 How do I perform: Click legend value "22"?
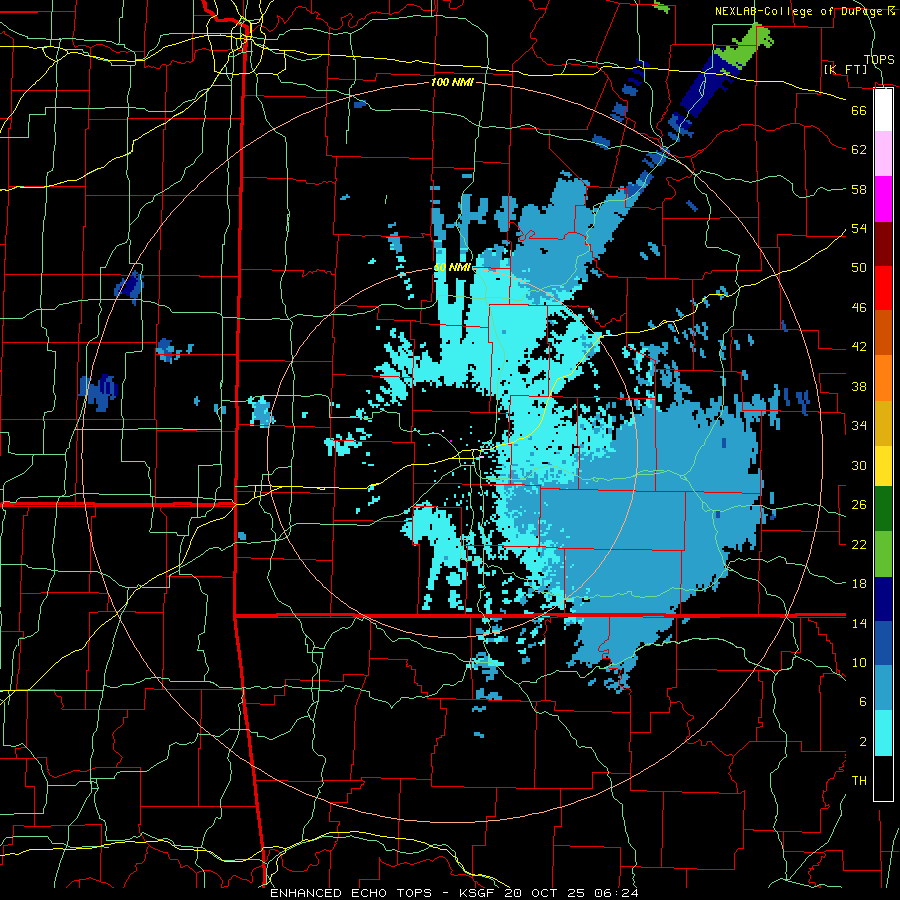[859, 545]
